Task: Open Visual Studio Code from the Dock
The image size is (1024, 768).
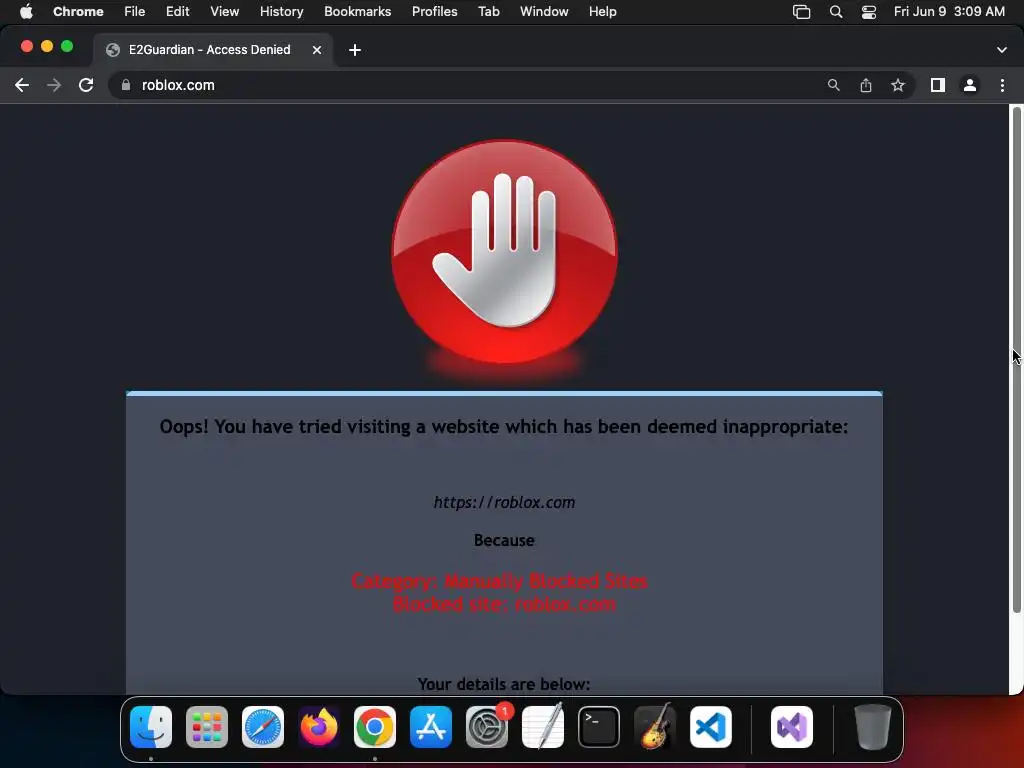Action: pos(711,727)
